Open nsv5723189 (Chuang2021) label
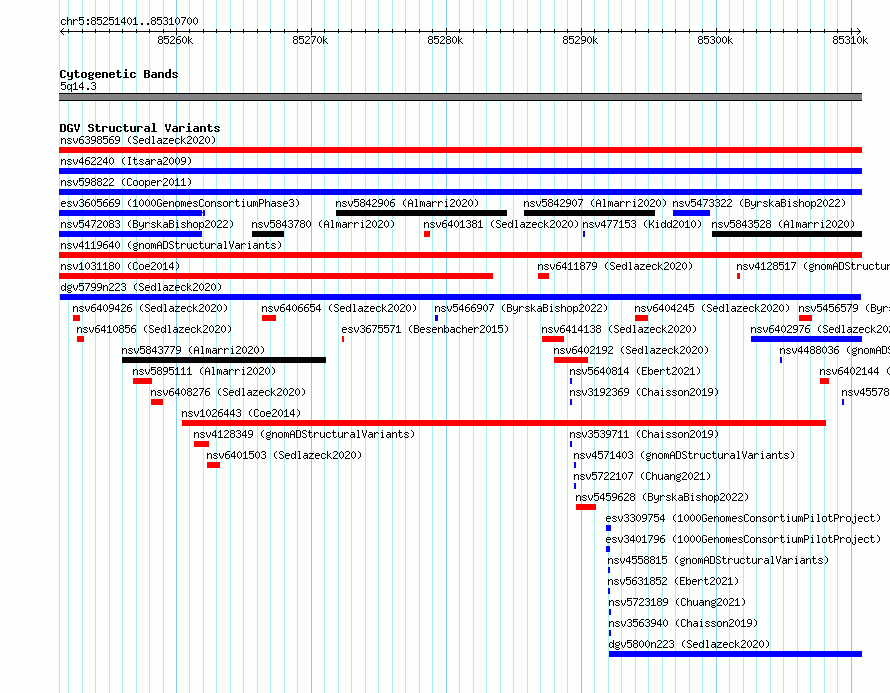 coord(677,602)
